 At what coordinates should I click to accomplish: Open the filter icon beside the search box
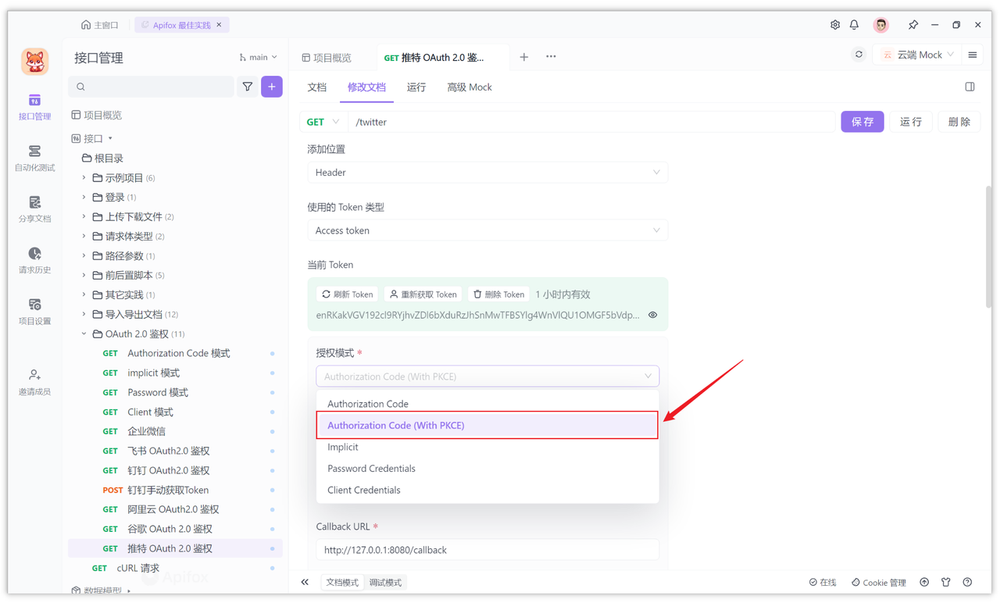[x=246, y=87]
